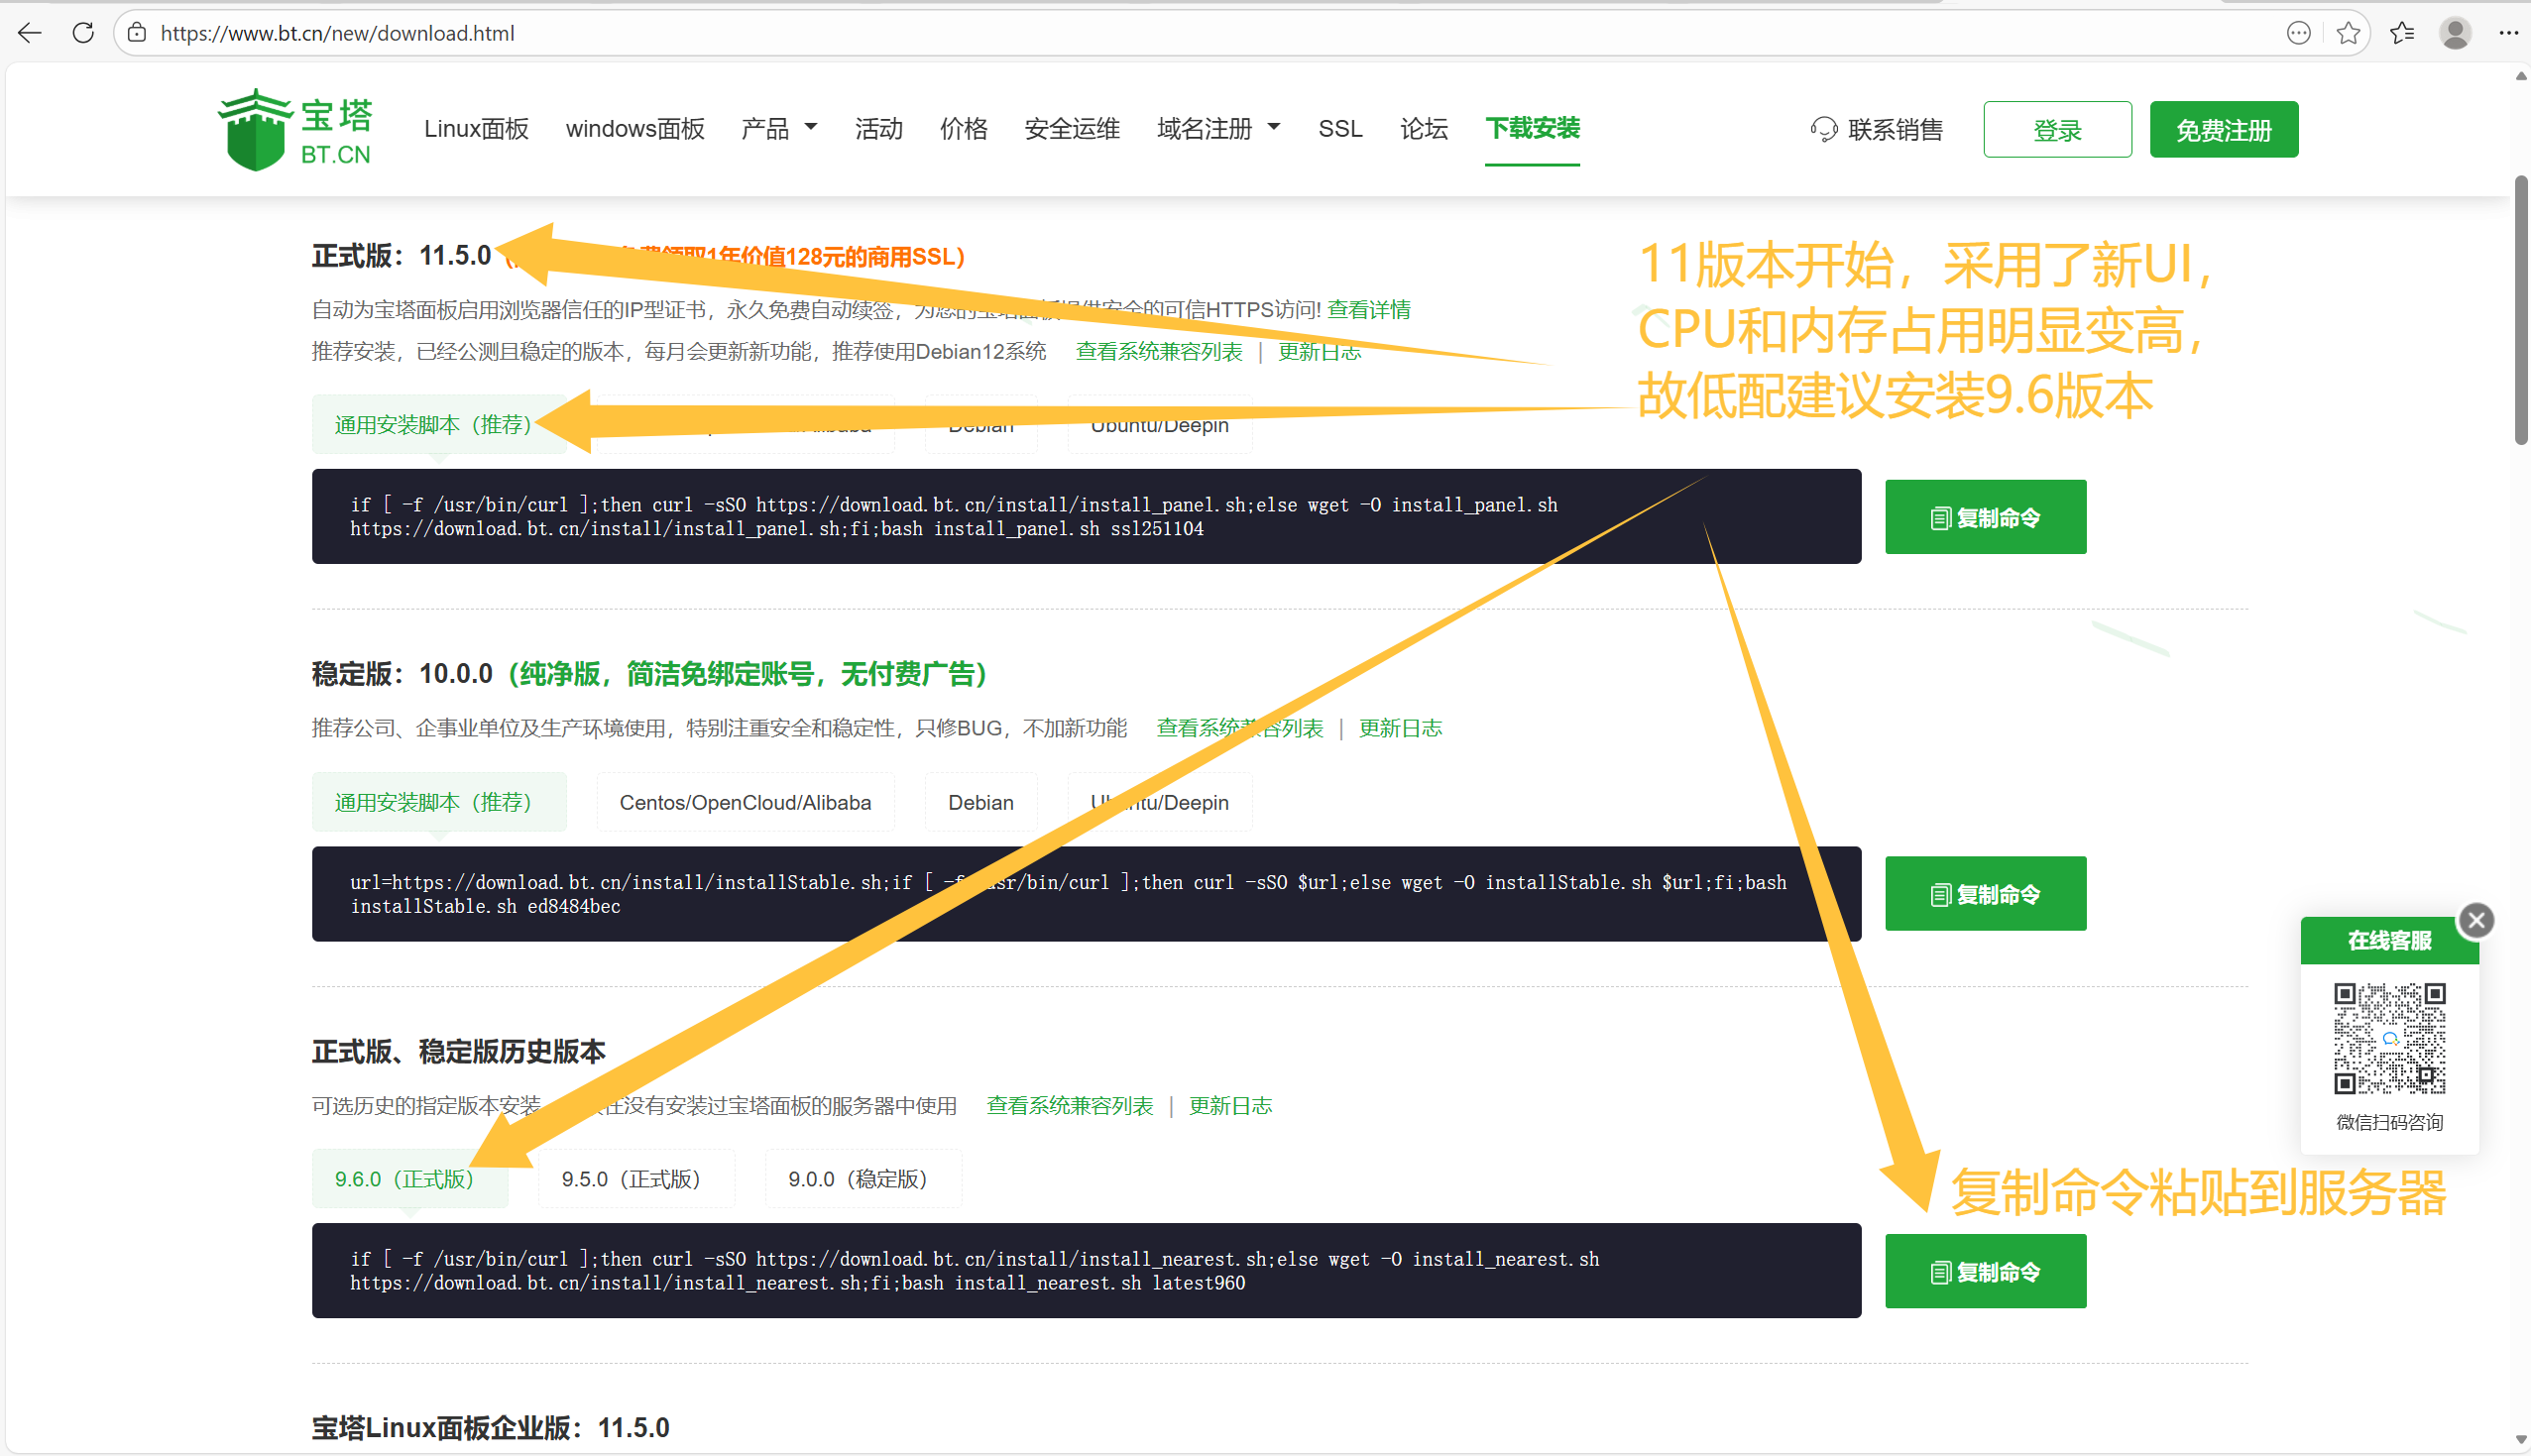The image size is (2531, 1456).
Task: Click the address bar security lock icon
Action: (x=136, y=32)
